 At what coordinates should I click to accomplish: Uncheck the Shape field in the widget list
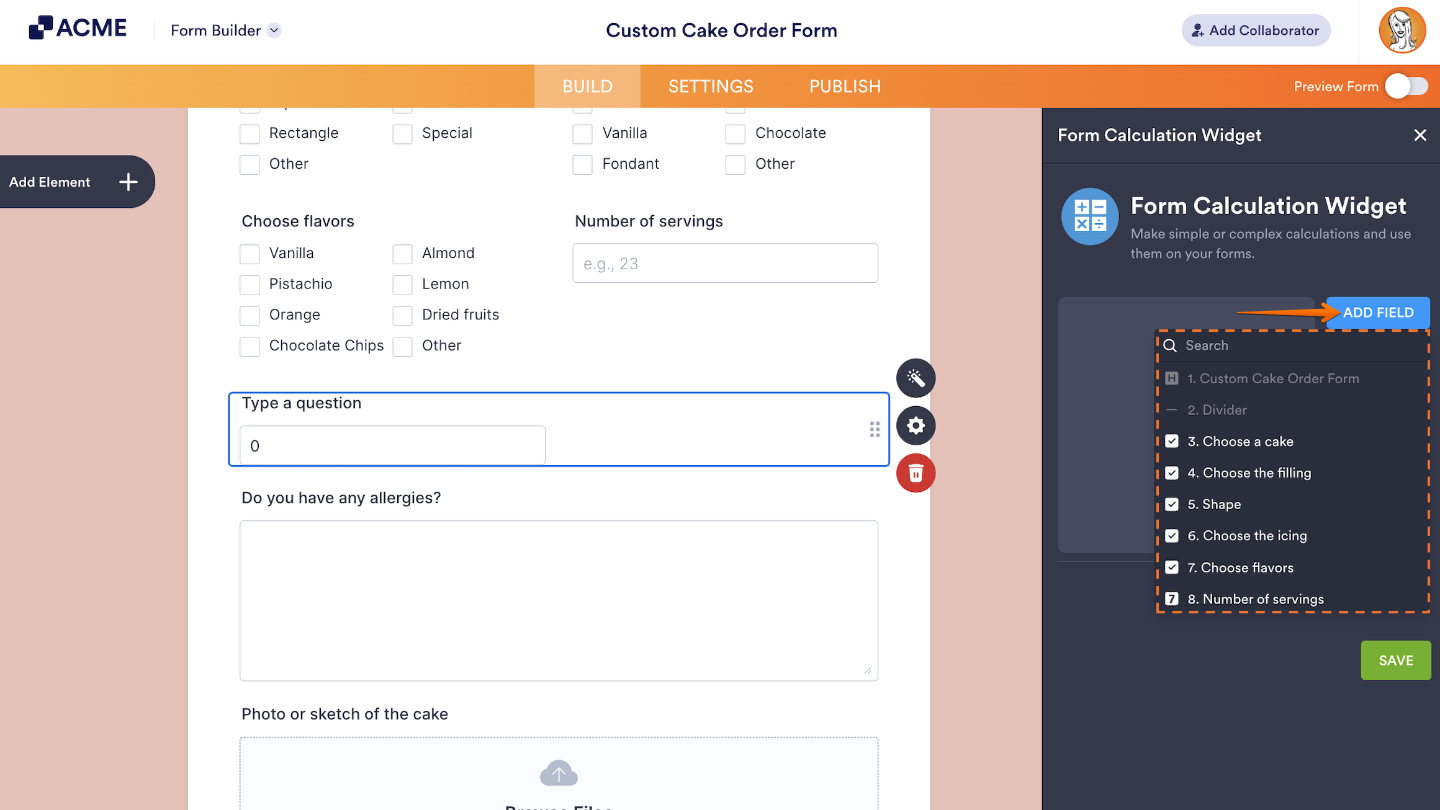click(x=1171, y=504)
